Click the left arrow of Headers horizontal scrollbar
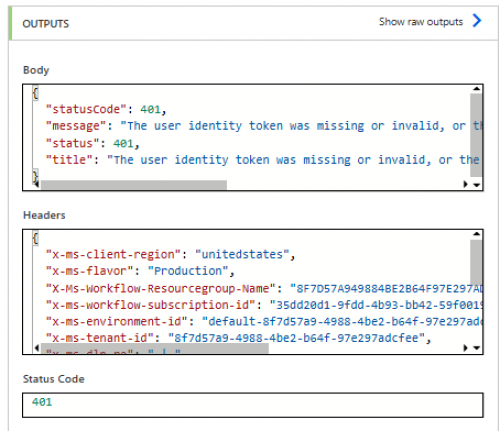 coord(37,348)
